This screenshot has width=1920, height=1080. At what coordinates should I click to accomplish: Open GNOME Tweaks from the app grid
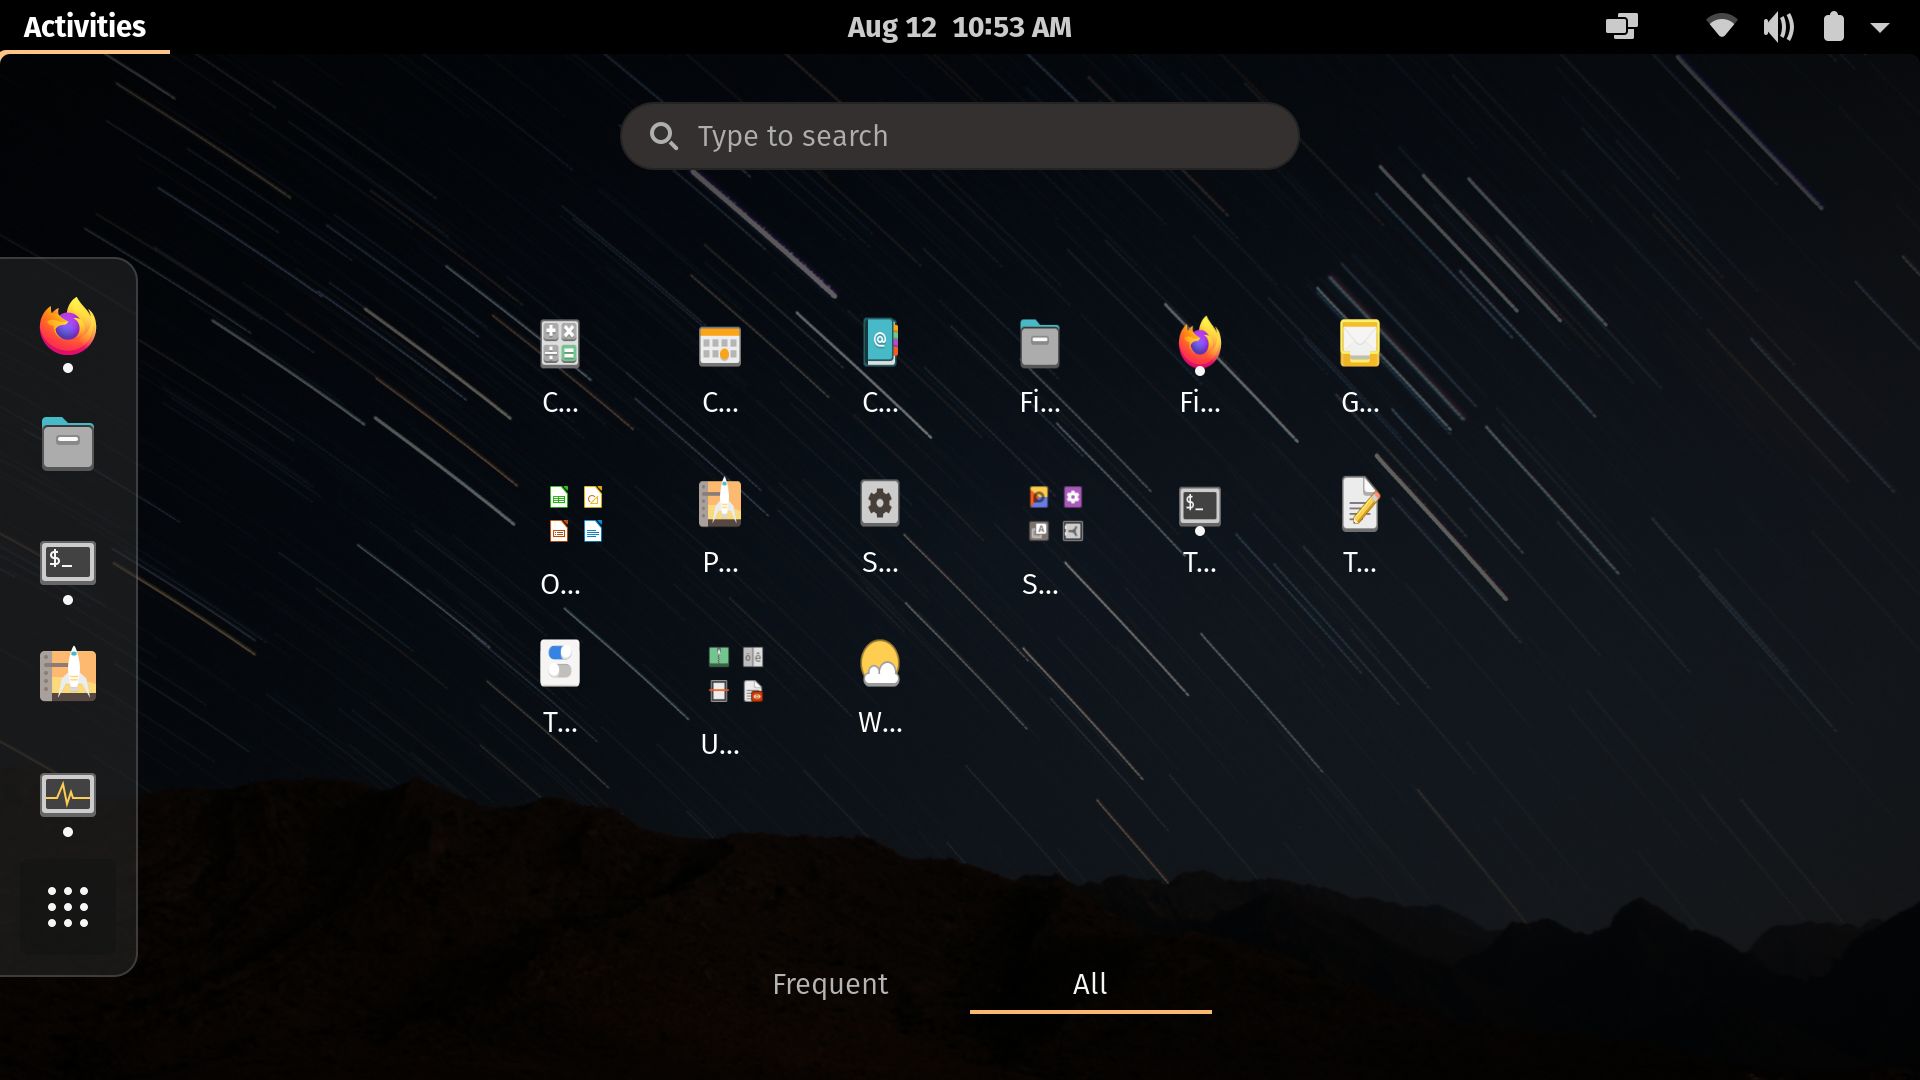click(560, 663)
